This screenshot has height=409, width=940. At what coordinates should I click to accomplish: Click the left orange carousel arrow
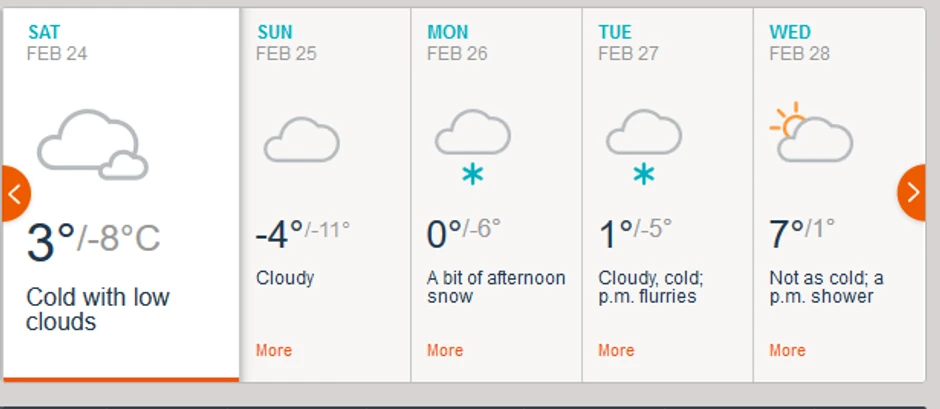click(14, 193)
